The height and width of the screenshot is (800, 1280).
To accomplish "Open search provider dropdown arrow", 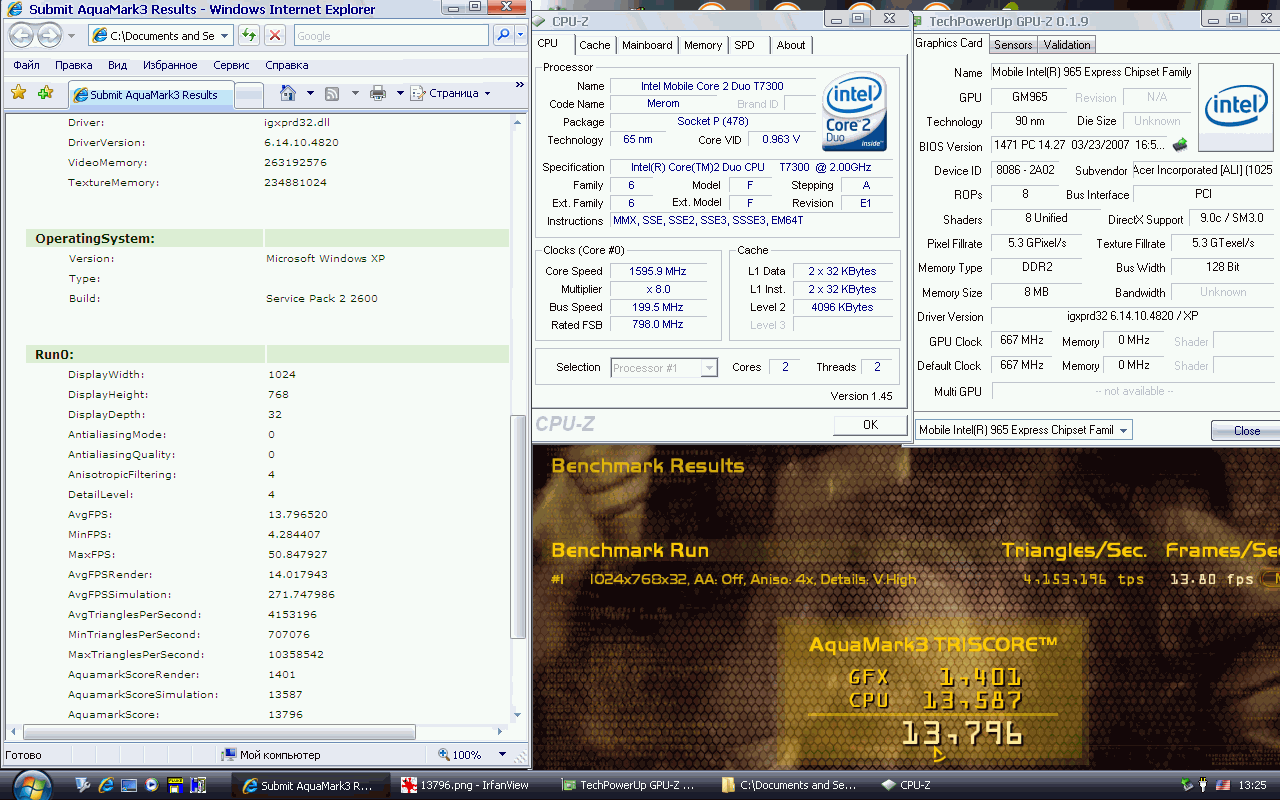I will [521, 35].
